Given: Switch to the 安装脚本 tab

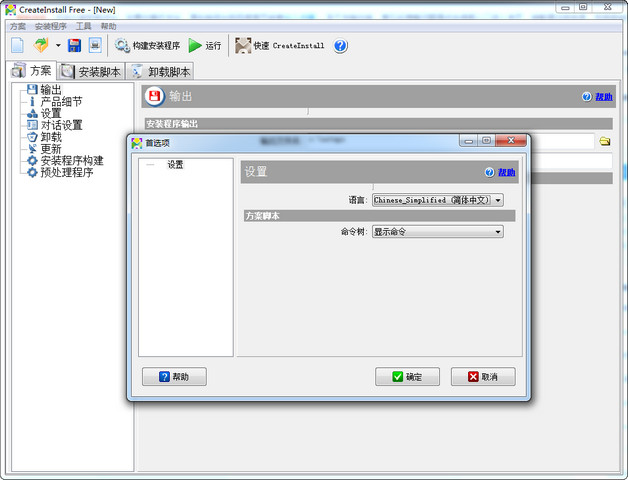Looking at the screenshot, I should tap(91, 72).
